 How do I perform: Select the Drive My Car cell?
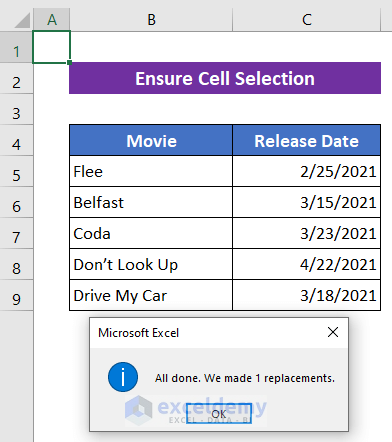pos(151,295)
